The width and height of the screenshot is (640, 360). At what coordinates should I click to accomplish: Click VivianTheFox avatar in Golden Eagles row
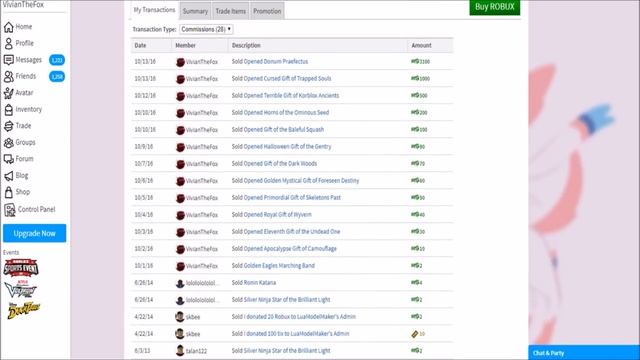pyautogui.click(x=180, y=266)
